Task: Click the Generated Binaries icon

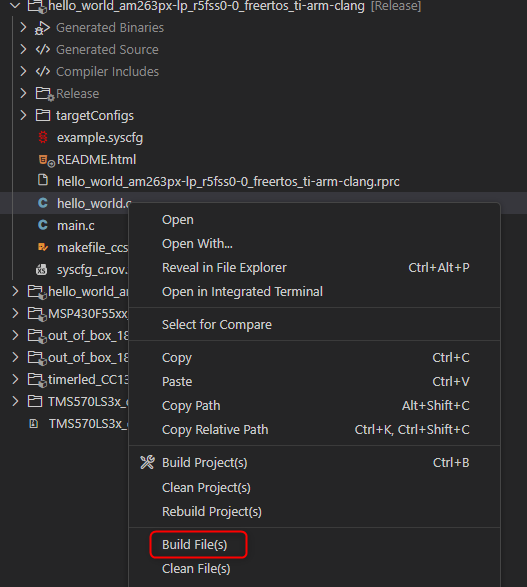Action: point(42,28)
